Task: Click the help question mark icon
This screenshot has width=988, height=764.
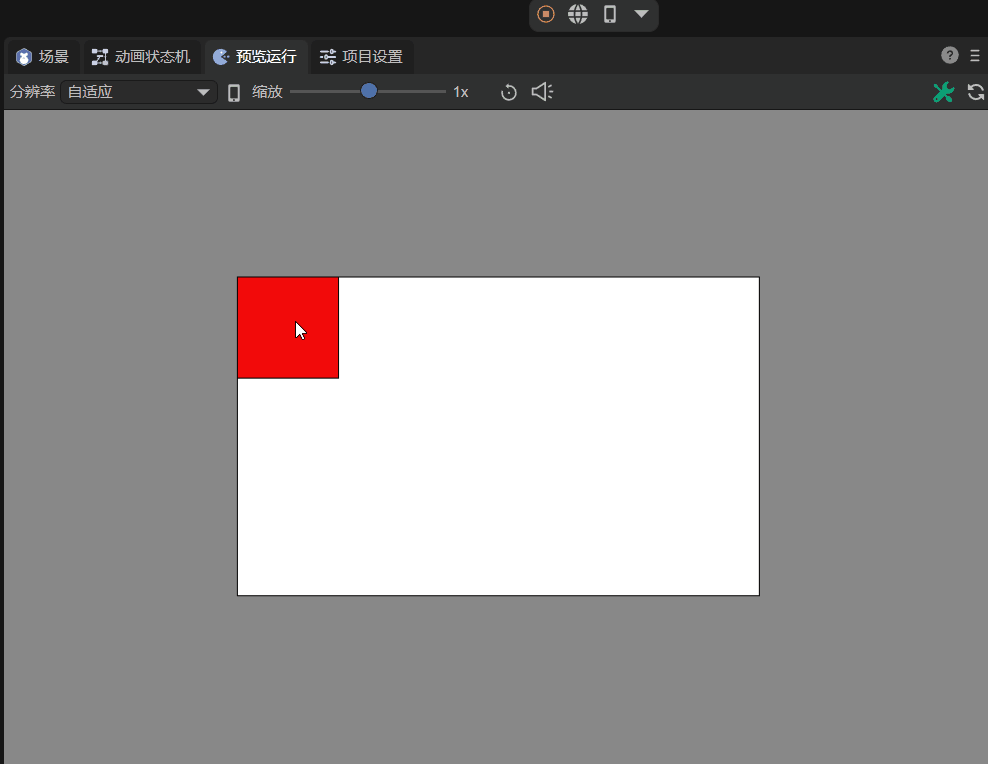Action: click(x=950, y=56)
